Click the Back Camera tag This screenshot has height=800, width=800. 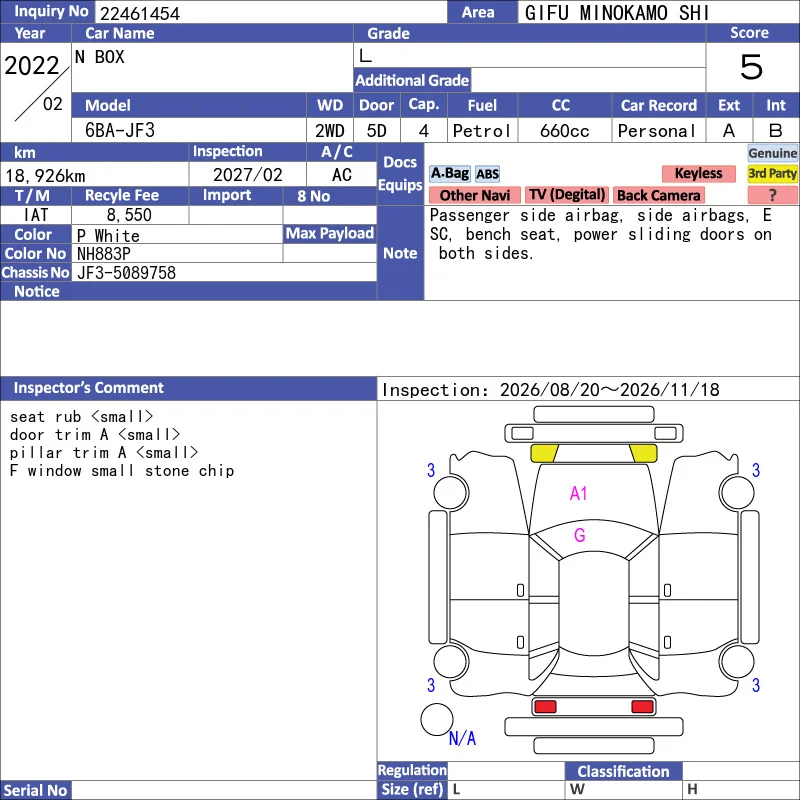pyautogui.click(x=659, y=195)
